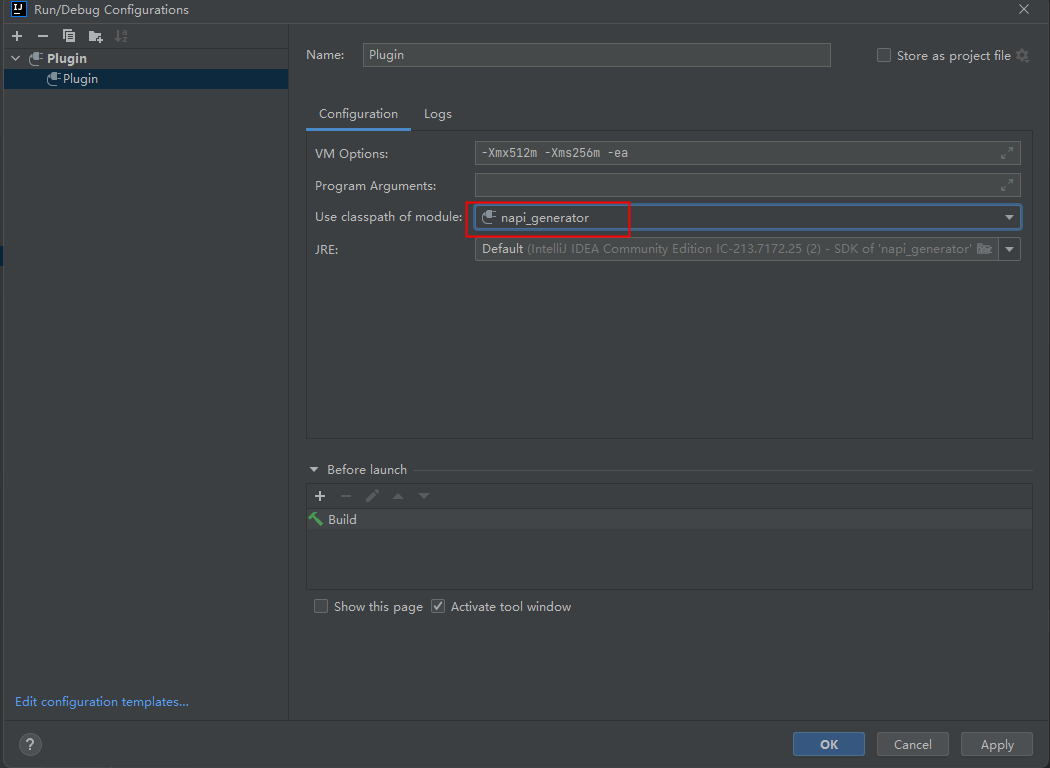Expand the VM Options field editor
The width and height of the screenshot is (1050, 768).
point(1008,153)
